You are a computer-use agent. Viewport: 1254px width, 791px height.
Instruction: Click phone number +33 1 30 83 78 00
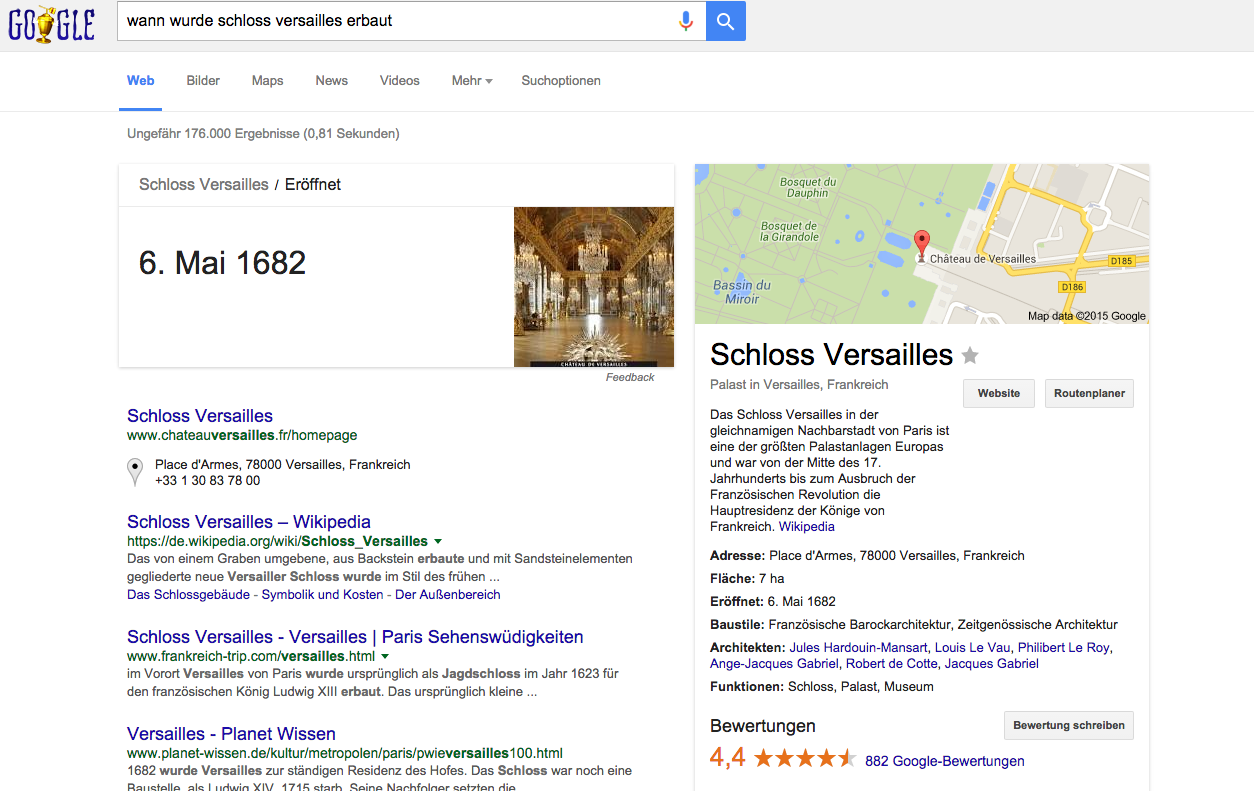[x=207, y=480]
